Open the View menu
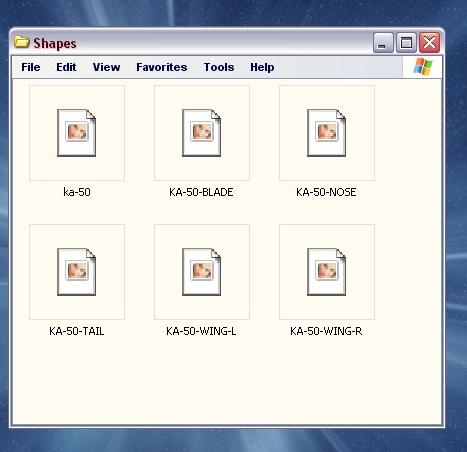467x452 pixels. (x=106, y=67)
